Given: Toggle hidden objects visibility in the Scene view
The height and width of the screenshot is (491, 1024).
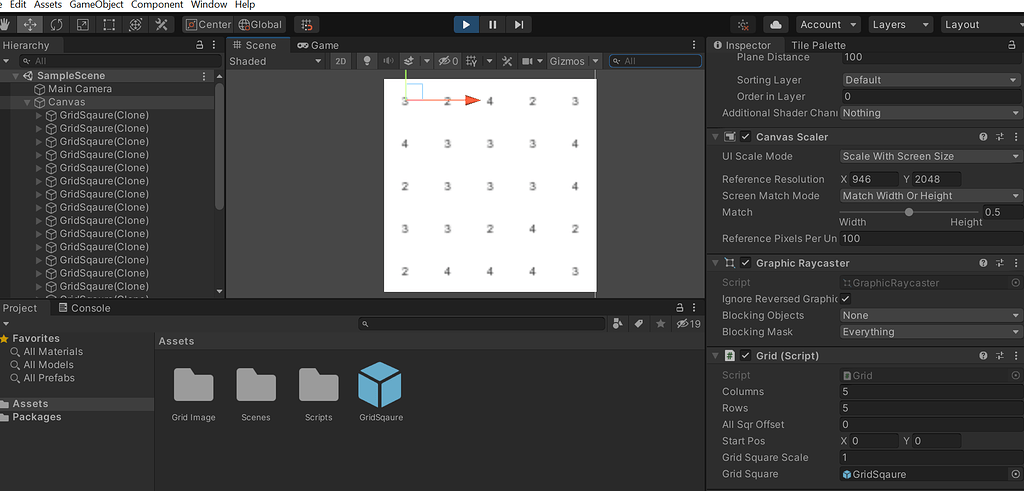Looking at the screenshot, I should click(x=448, y=61).
